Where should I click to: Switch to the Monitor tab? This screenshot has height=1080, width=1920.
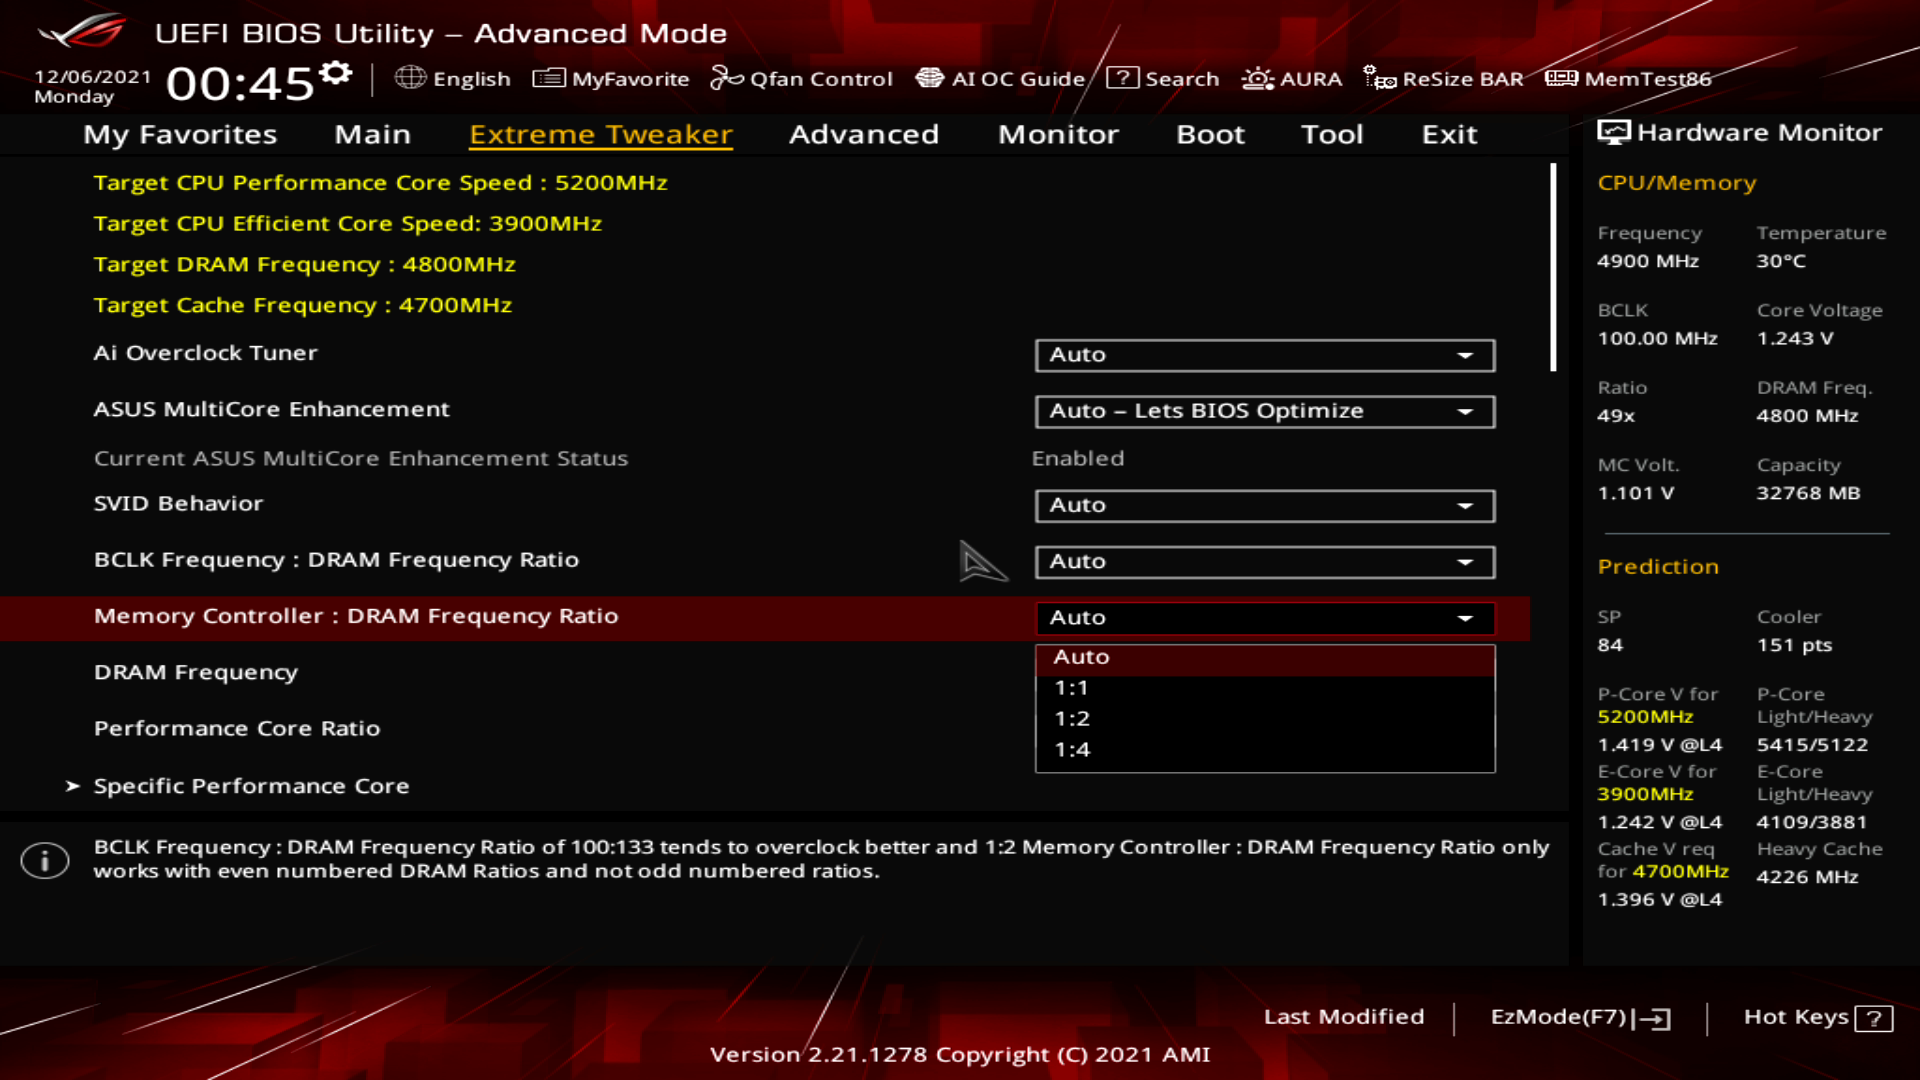point(1058,134)
